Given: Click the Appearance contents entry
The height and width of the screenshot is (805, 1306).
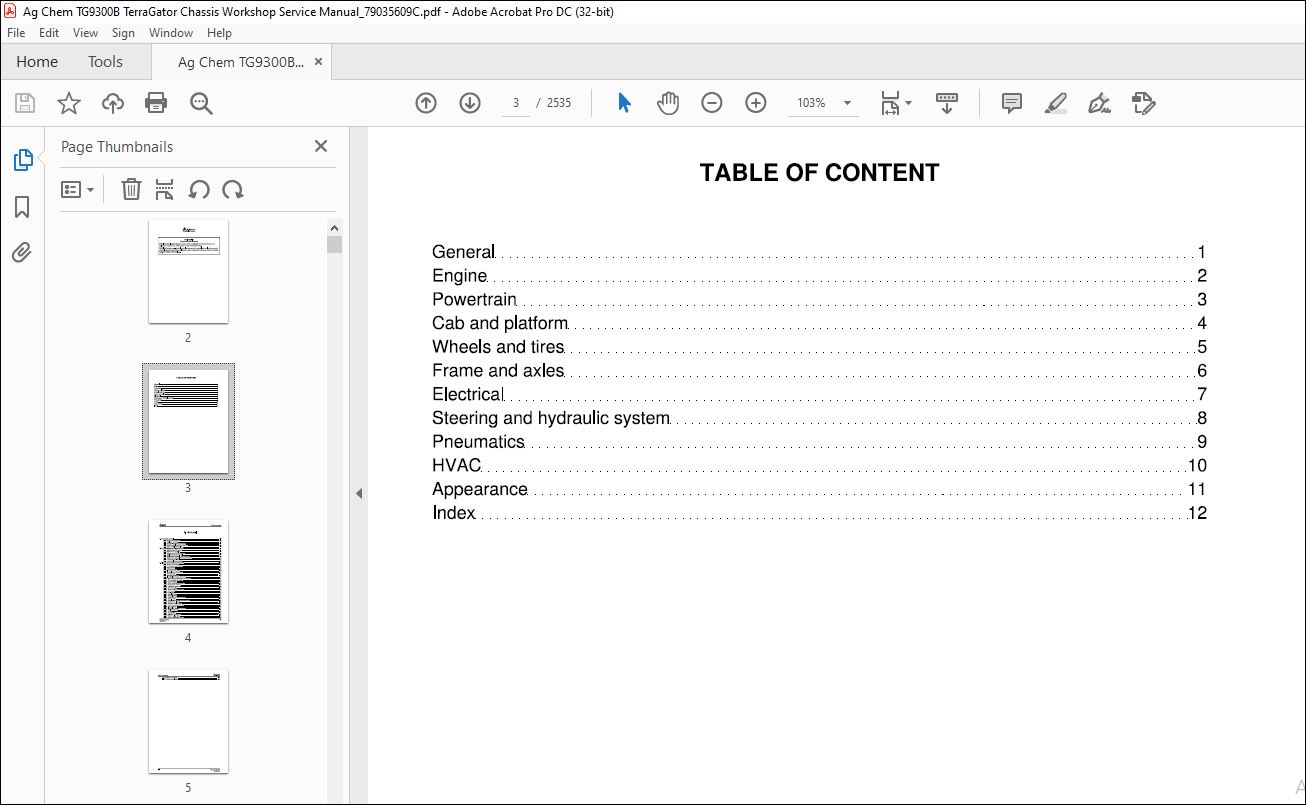Looking at the screenshot, I should (x=819, y=489).
